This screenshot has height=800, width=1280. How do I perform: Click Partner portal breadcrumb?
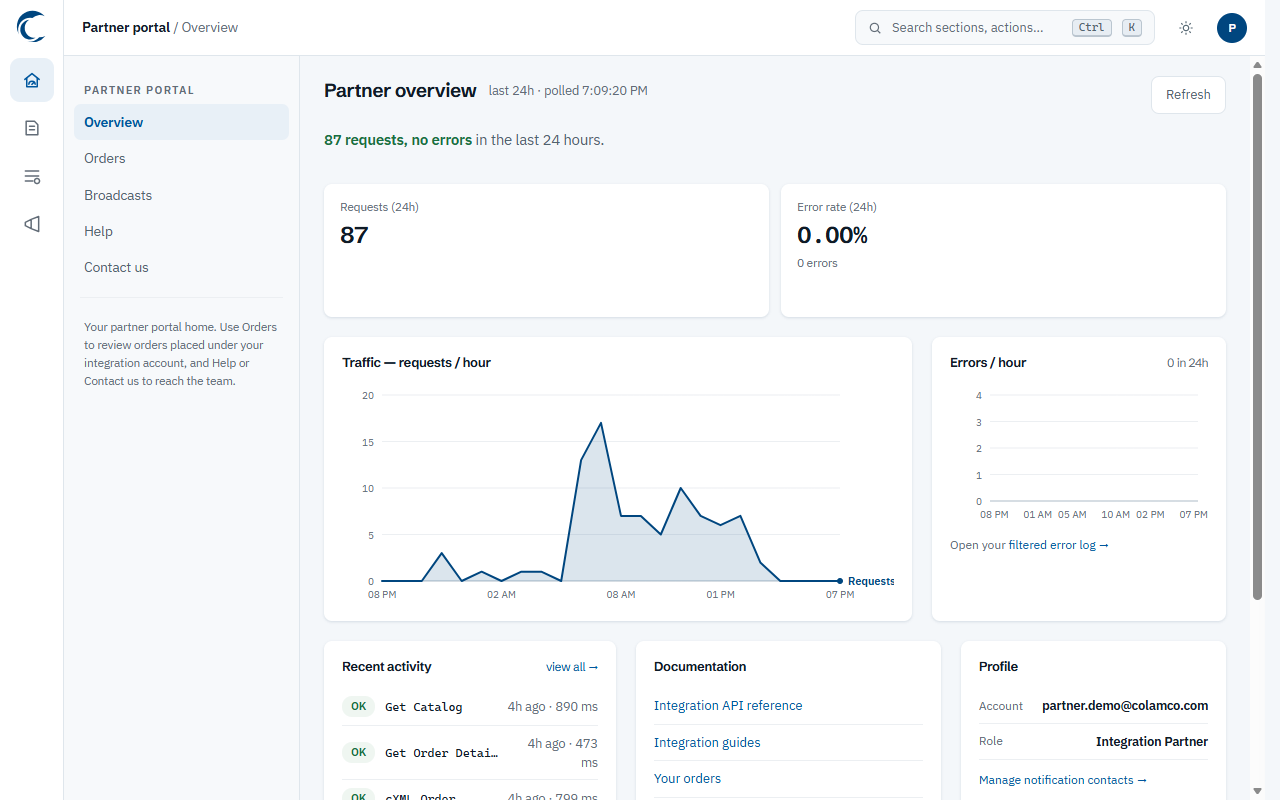[126, 28]
